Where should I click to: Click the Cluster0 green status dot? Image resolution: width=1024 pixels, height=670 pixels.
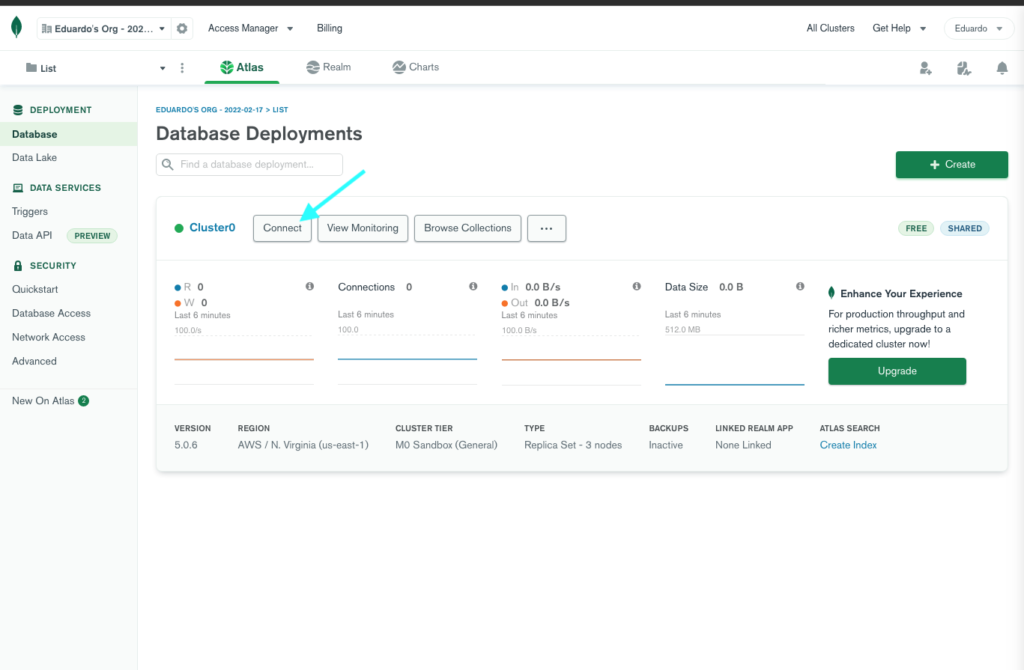click(x=178, y=229)
